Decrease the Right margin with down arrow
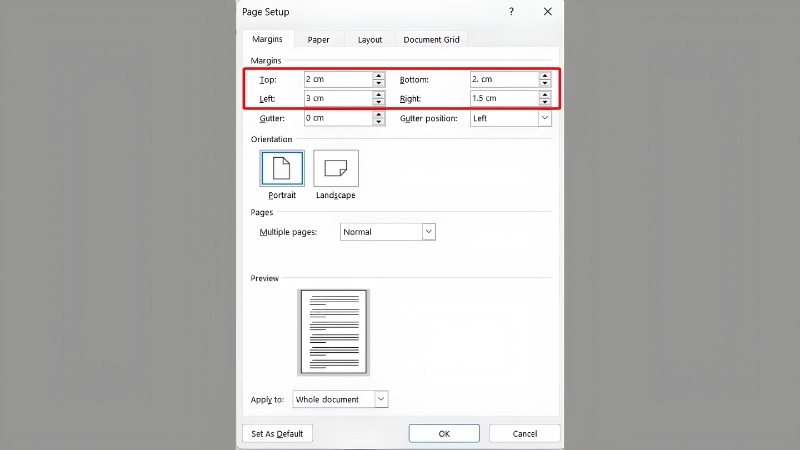Image resolution: width=800 pixels, height=450 pixels. click(x=544, y=102)
